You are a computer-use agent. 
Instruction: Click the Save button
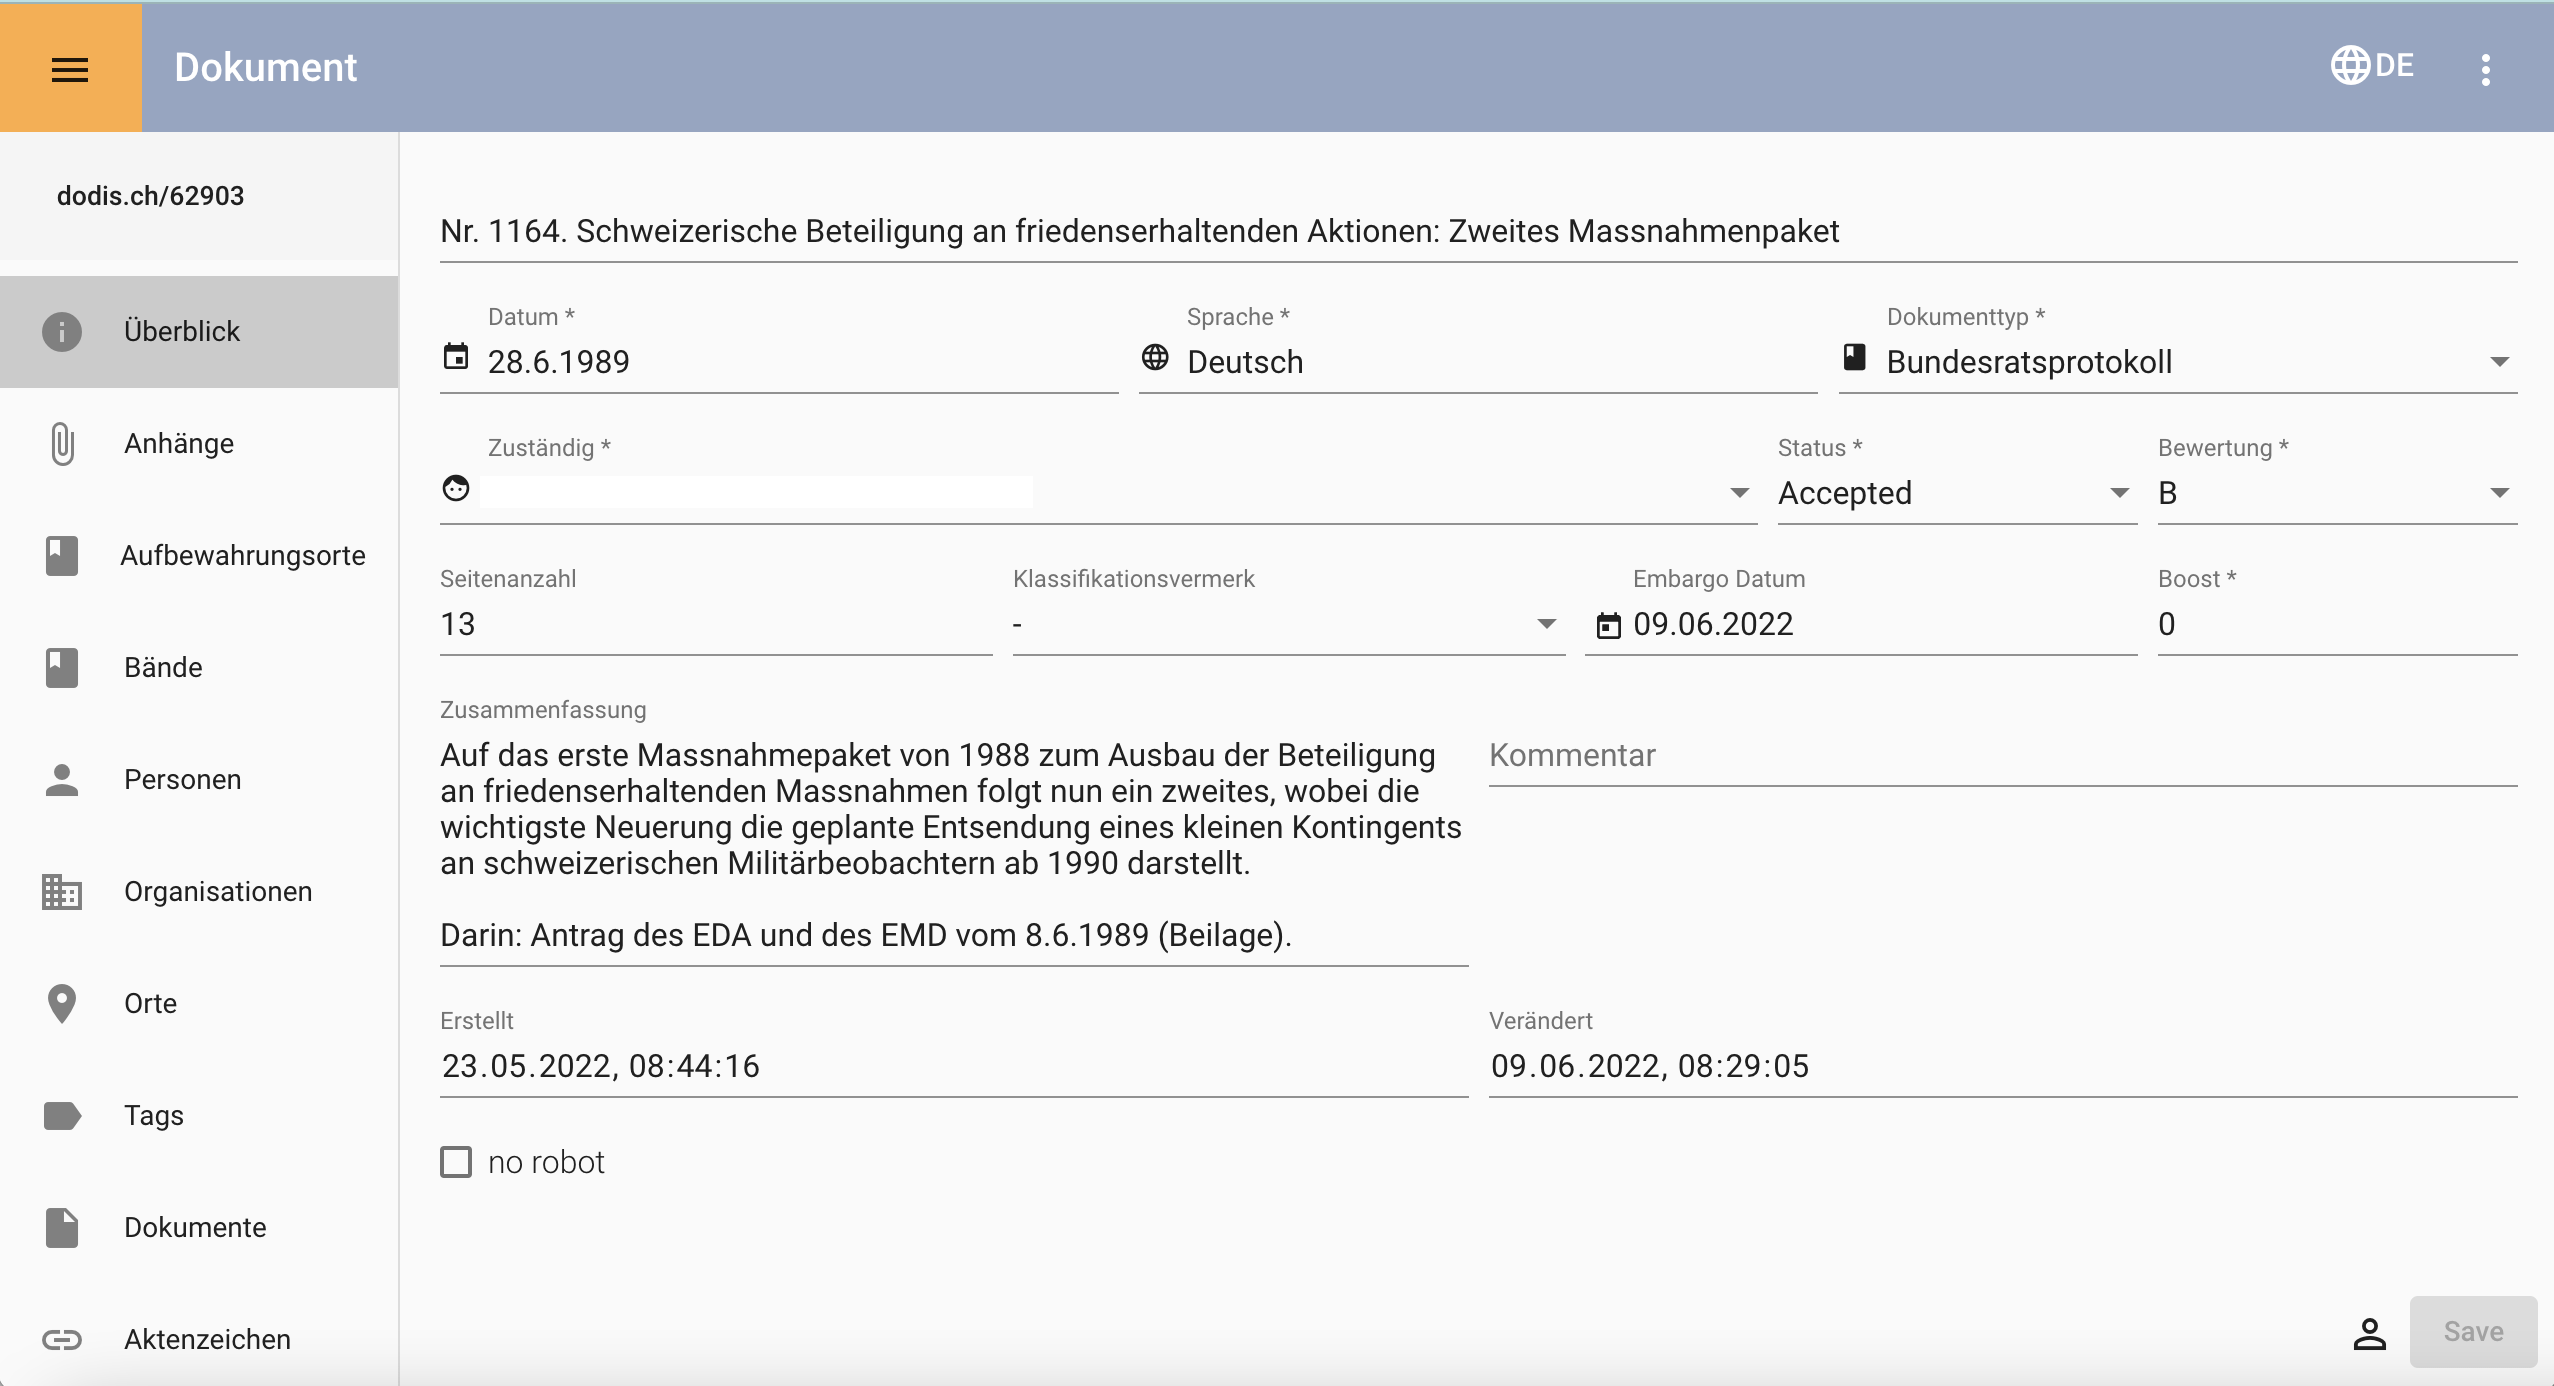2473,1332
